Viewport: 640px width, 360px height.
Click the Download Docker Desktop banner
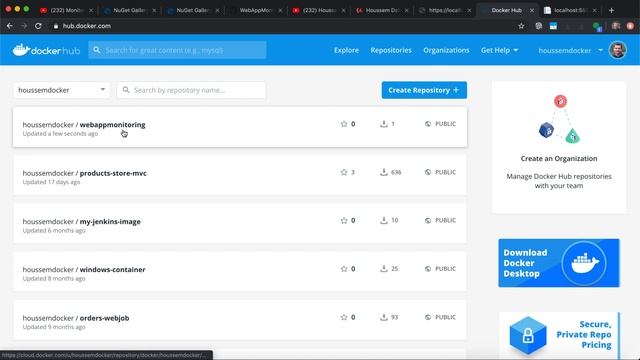click(x=559, y=263)
